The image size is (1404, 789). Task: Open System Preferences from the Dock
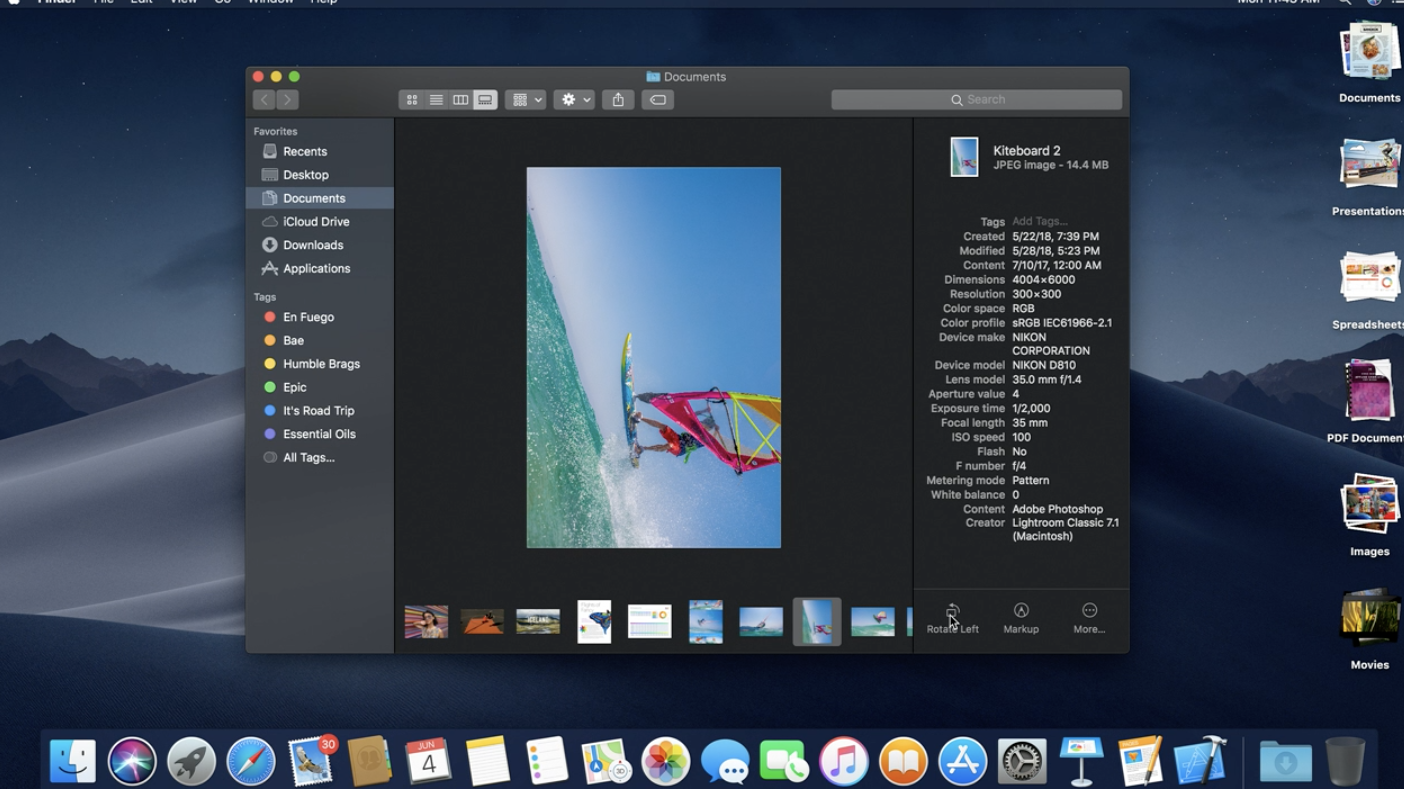1021,761
